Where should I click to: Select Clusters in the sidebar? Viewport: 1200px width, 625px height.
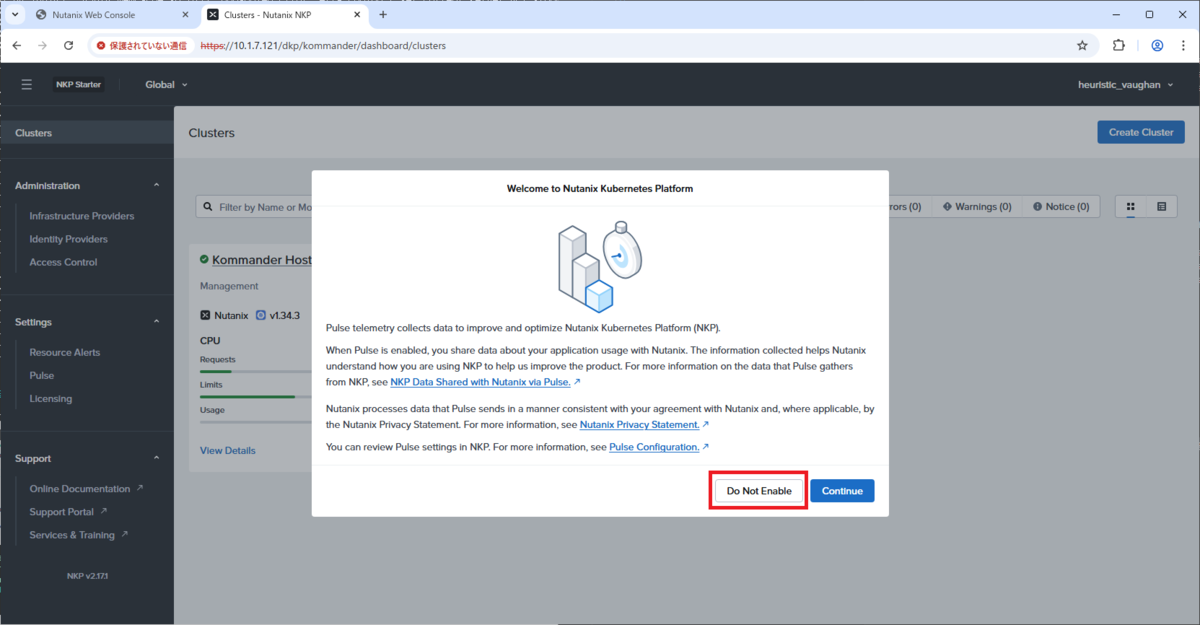87,133
